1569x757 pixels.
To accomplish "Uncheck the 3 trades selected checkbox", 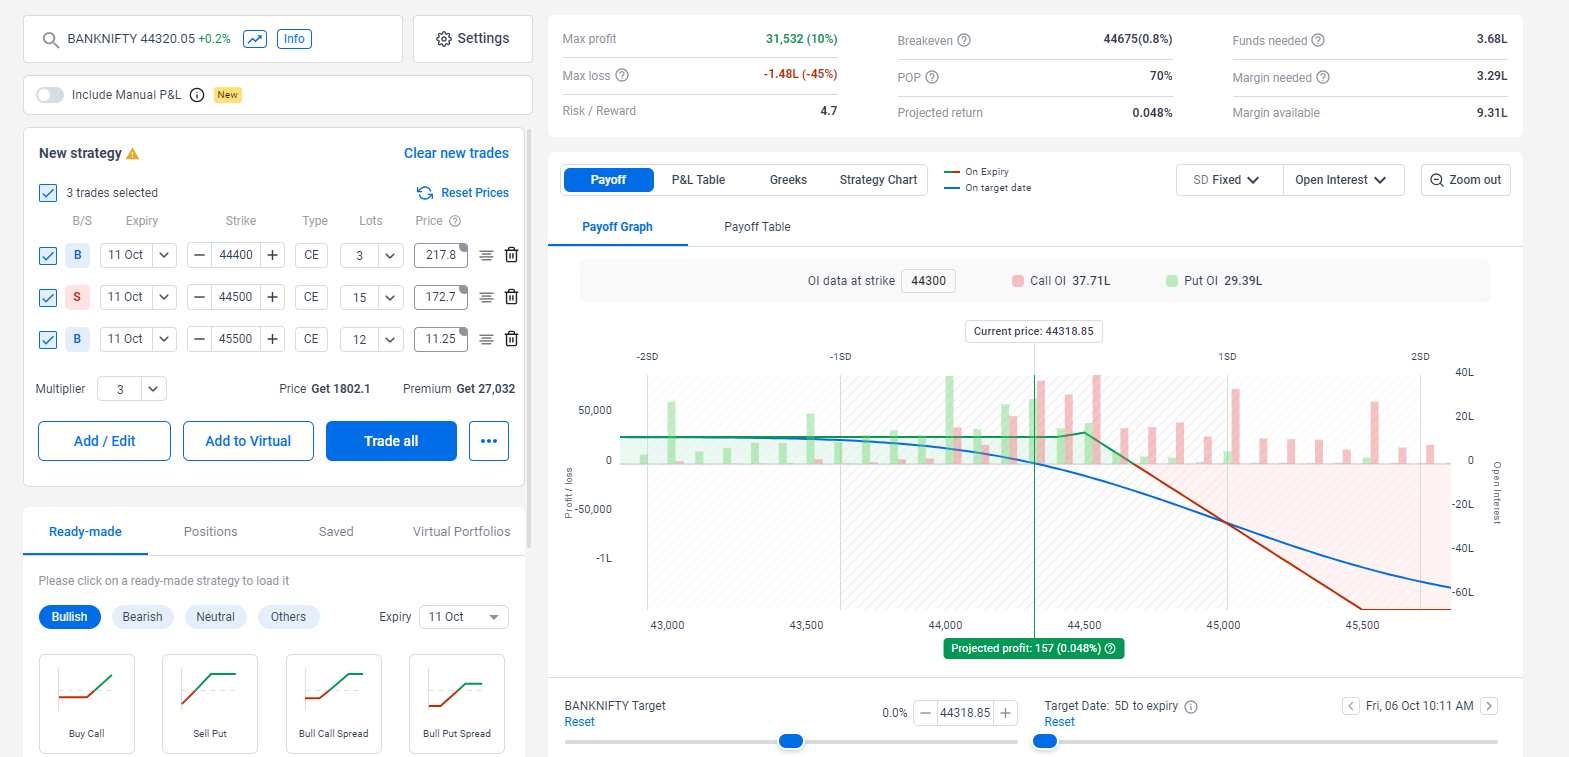I will (48, 193).
